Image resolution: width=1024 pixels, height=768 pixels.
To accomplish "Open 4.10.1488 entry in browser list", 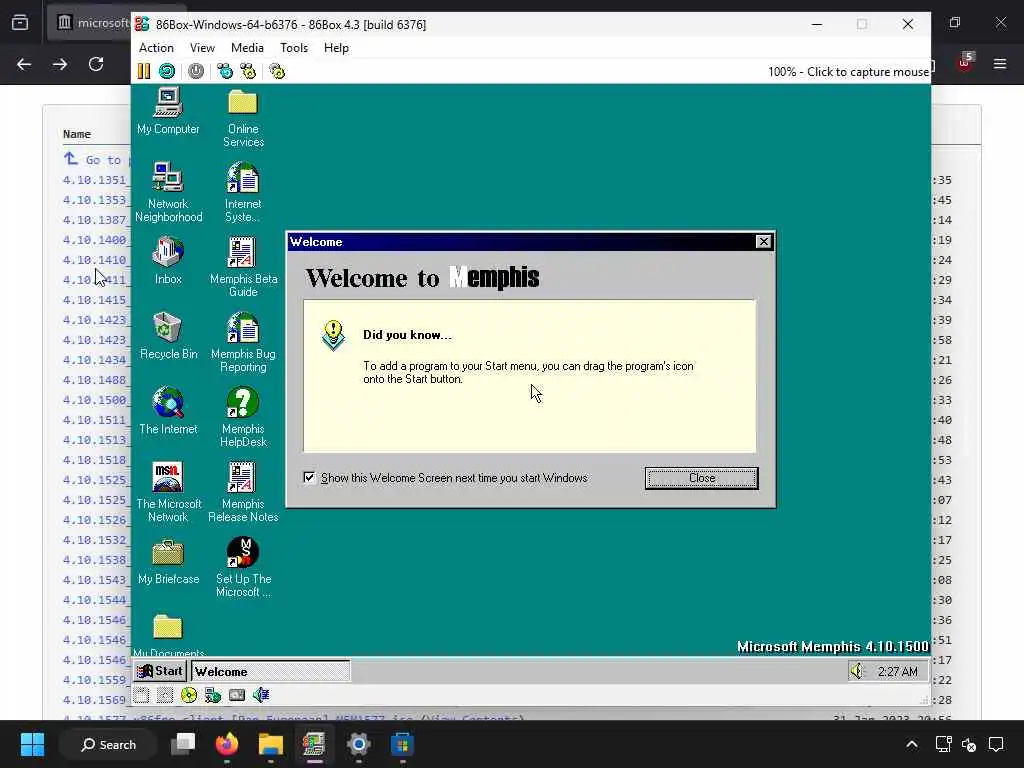I will (95, 379).
